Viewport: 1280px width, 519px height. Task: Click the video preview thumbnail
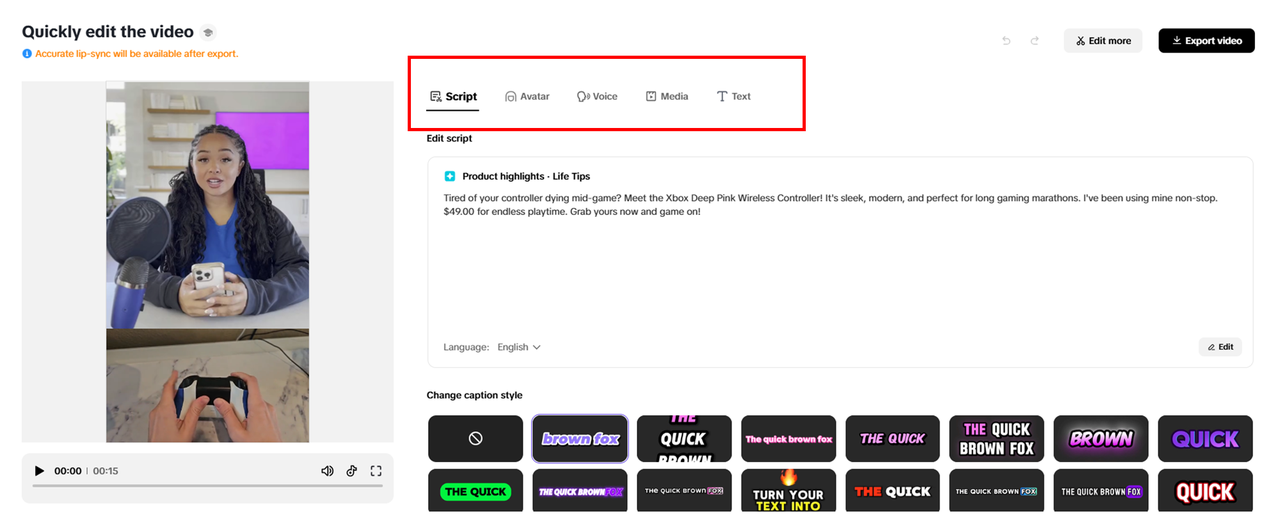(207, 262)
